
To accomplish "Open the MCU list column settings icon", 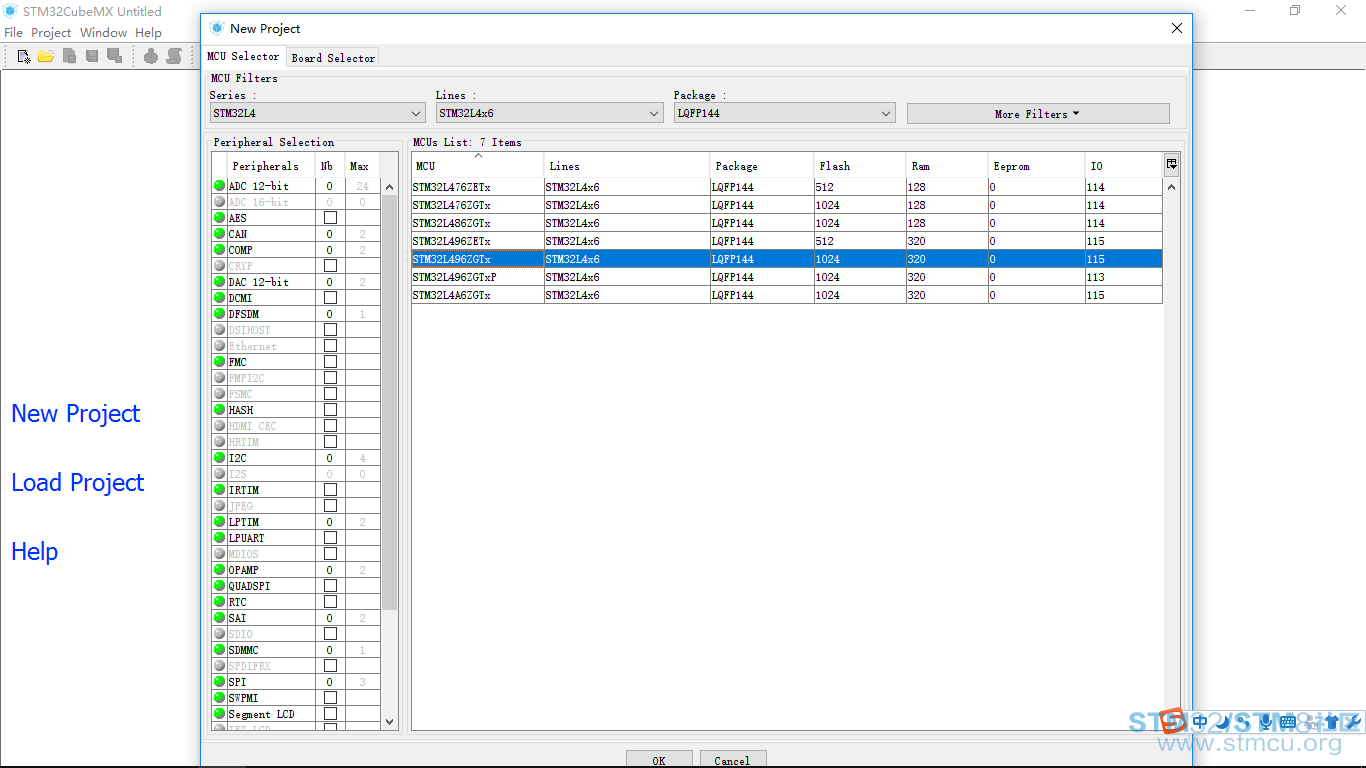I will [1172, 164].
